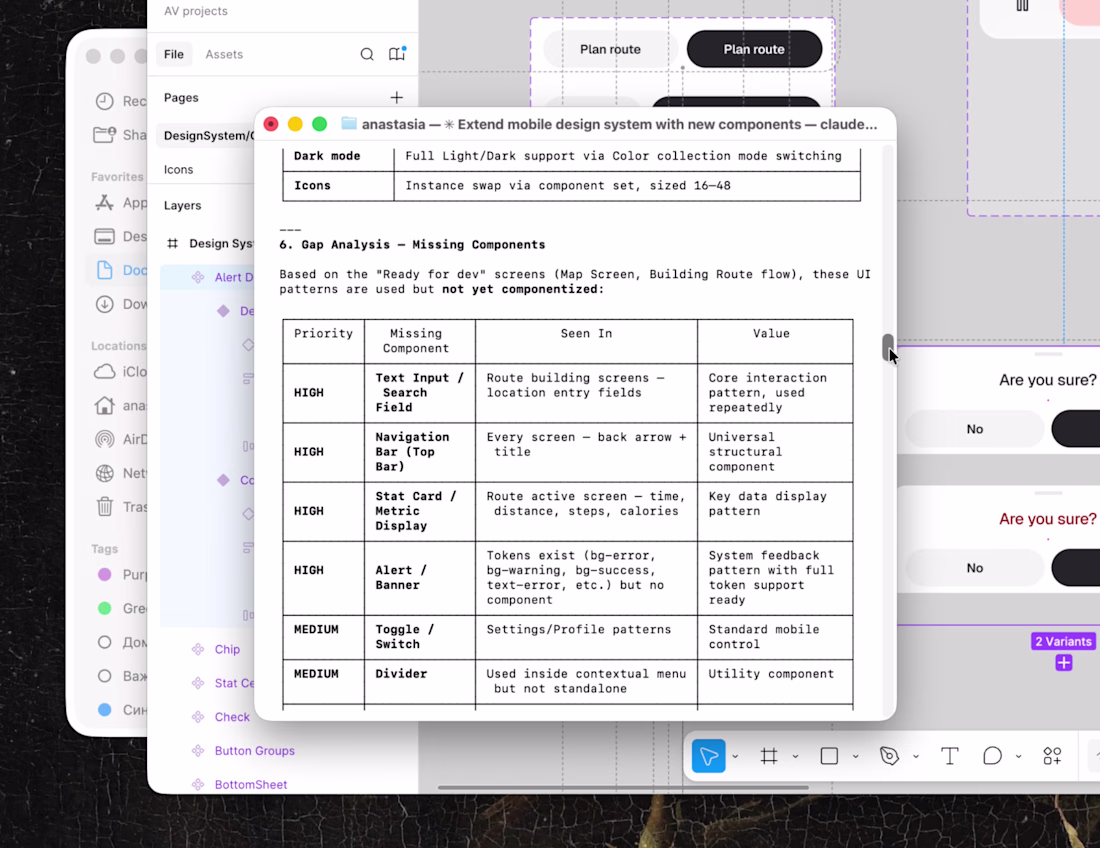Click the AV projects title in Figma
1100x848 pixels.
(x=196, y=11)
